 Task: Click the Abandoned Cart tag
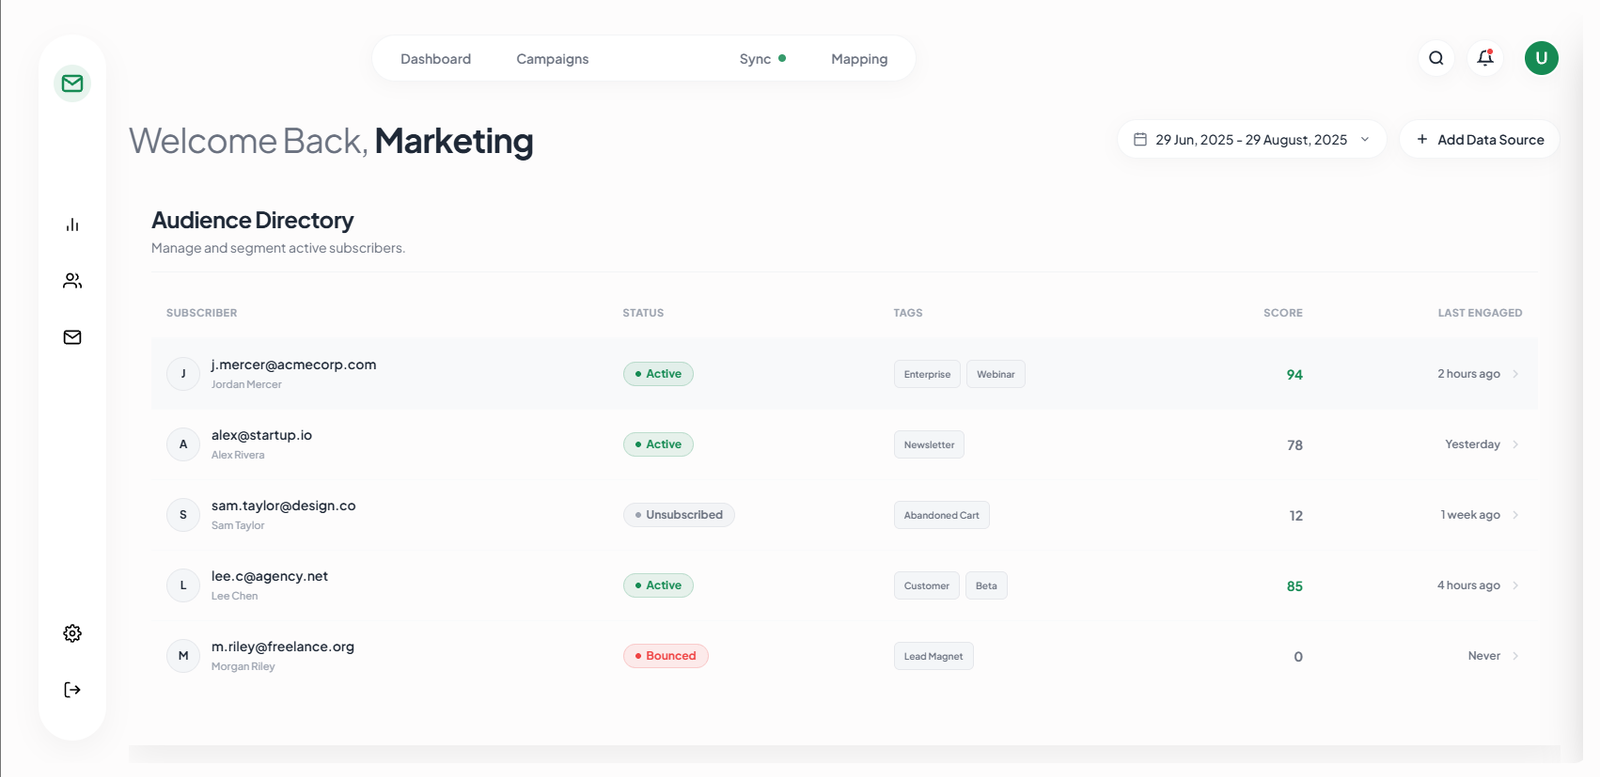pyautogui.click(x=941, y=515)
